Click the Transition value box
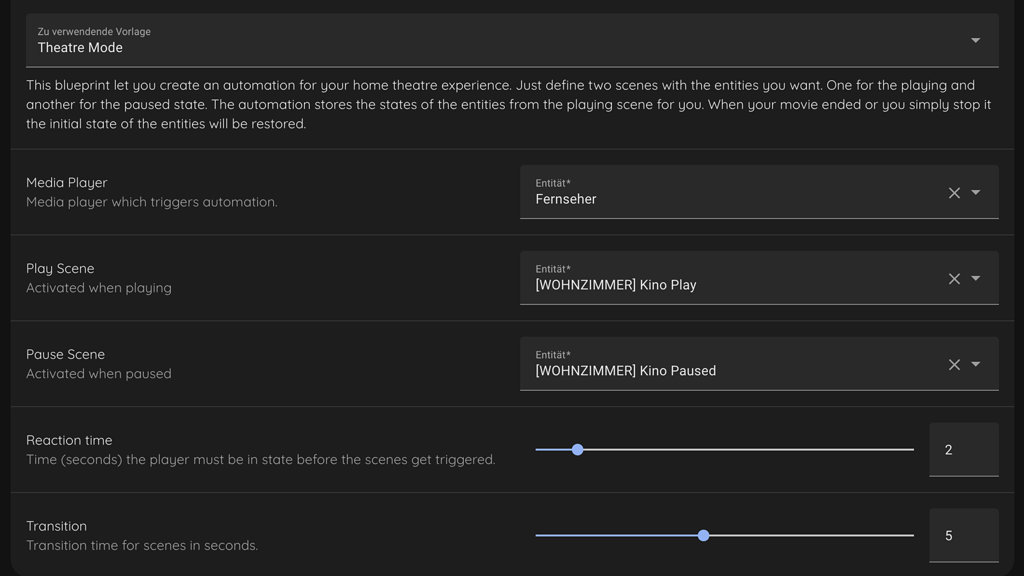Screen dimensions: 1024x576 click(x=963, y=535)
